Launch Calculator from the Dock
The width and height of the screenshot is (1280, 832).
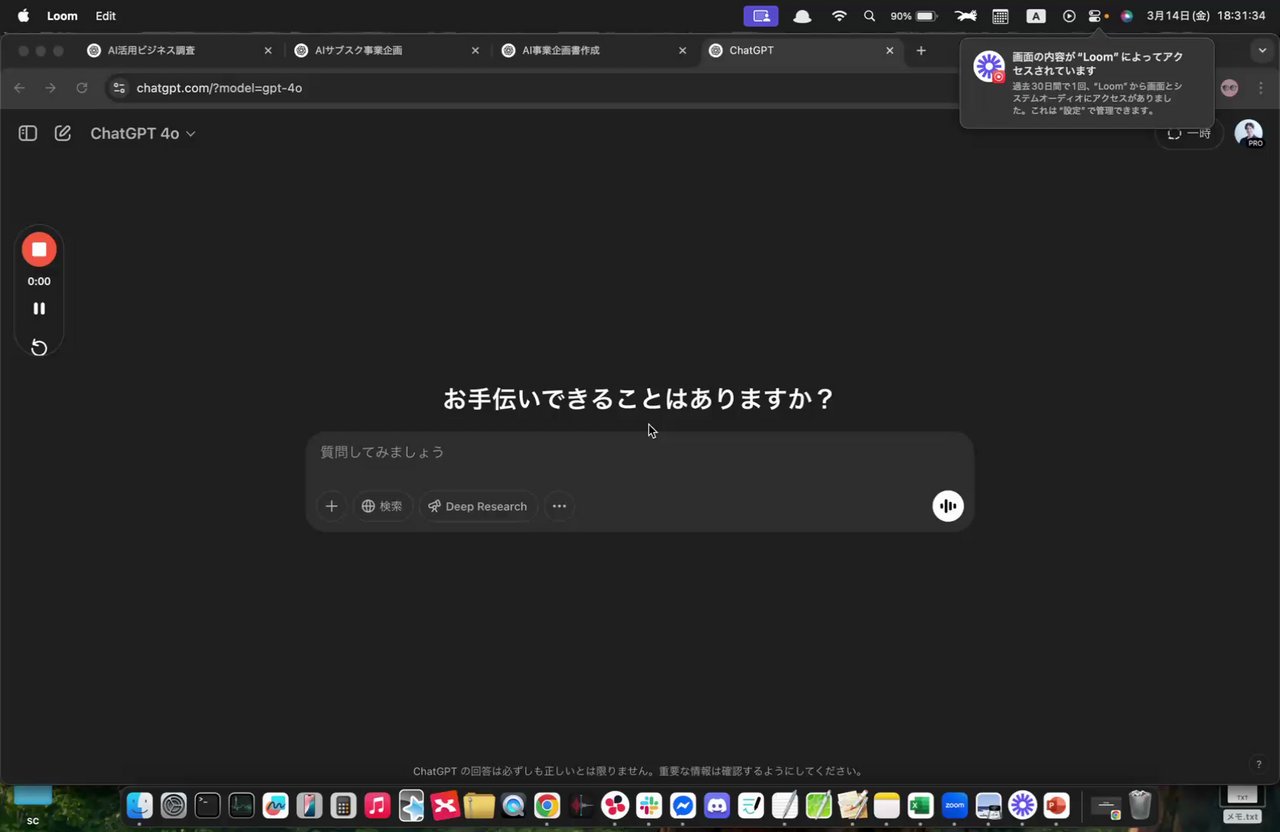tap(343, 805)
